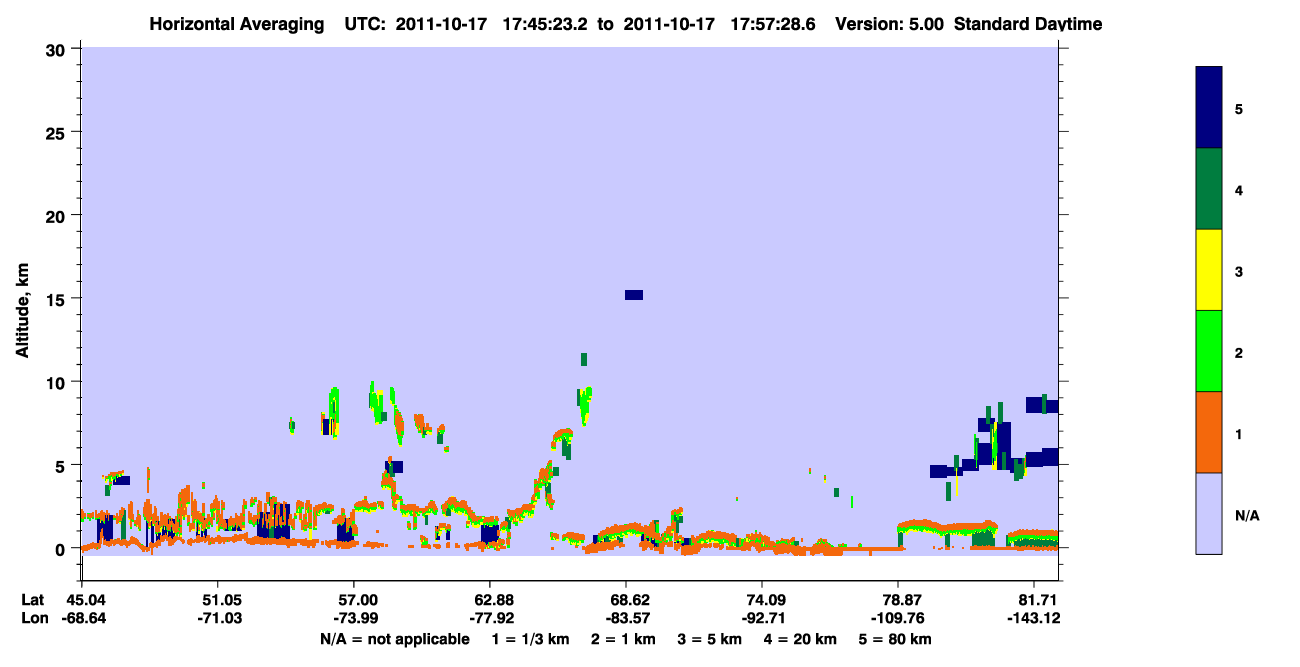Click the colorbar label '2'
This screenshot has height=667, width=1300.
click(x=1239, y=352)
